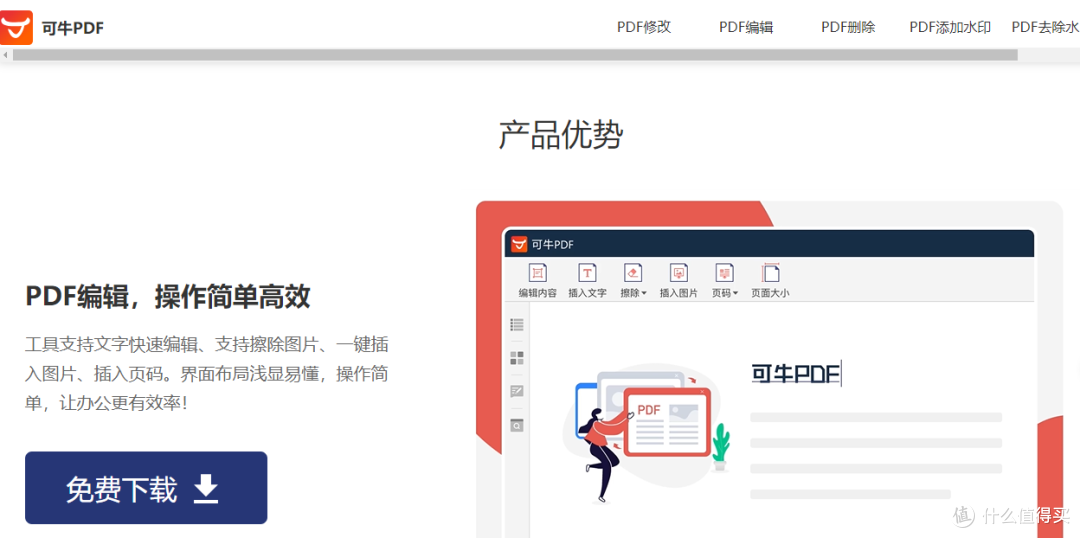The height and width of the screenshot is (538, 1080).
Task: Open the outline list sidebar icon
Action: pos(517,324)
